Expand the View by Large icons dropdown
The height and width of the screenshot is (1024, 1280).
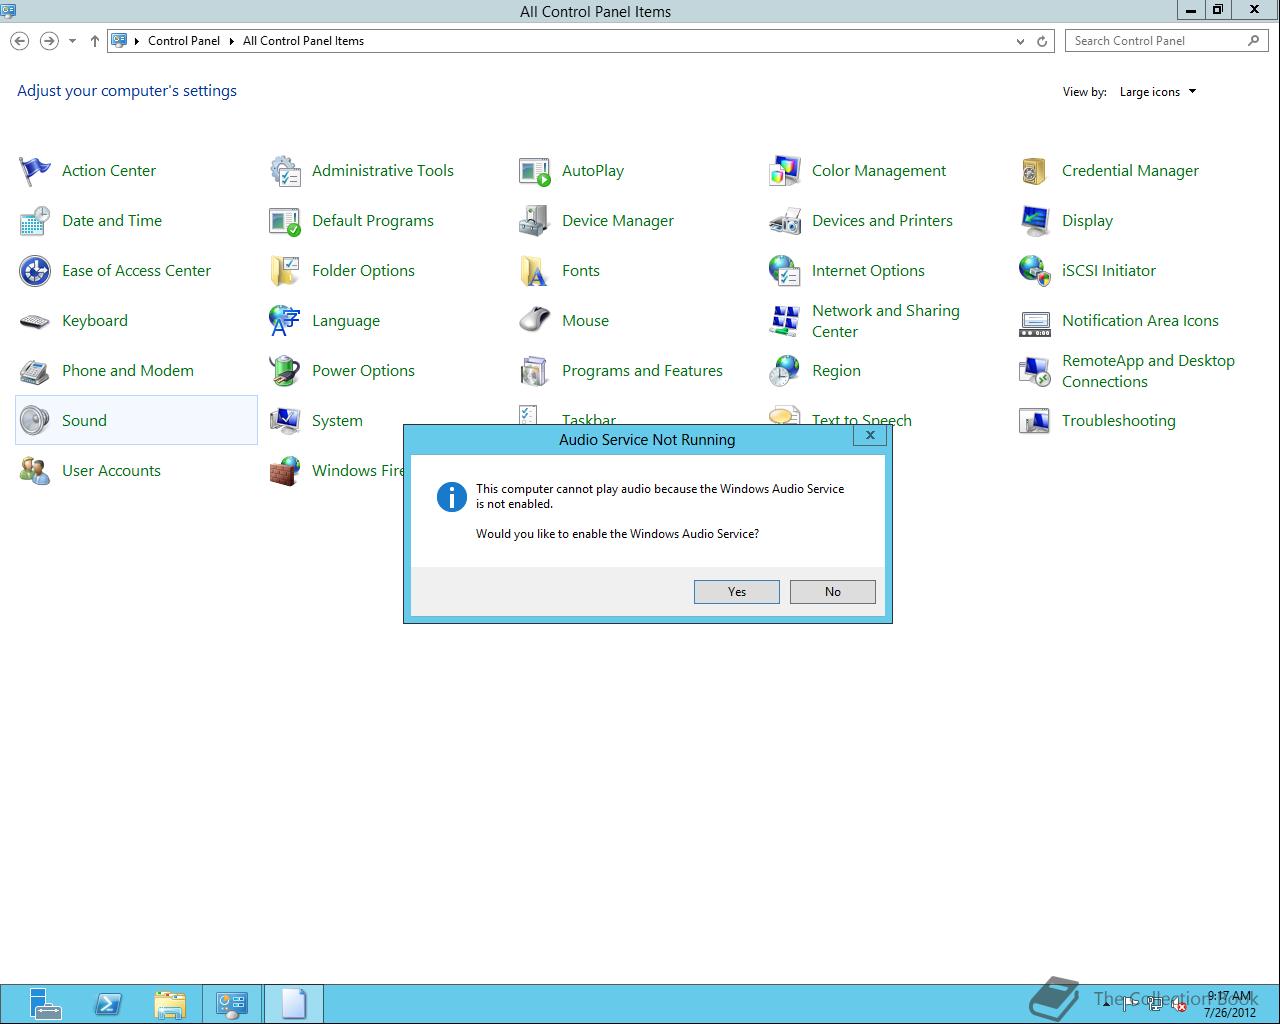pyautogui.click(x=1158, y=92)
